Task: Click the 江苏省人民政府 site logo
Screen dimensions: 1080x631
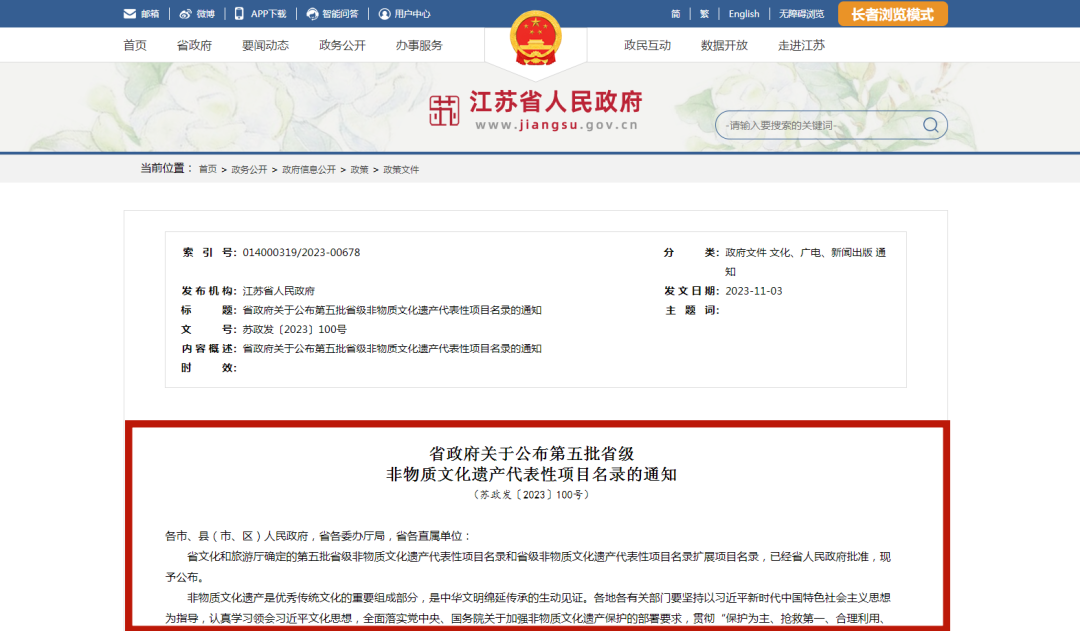Action: 535,106
